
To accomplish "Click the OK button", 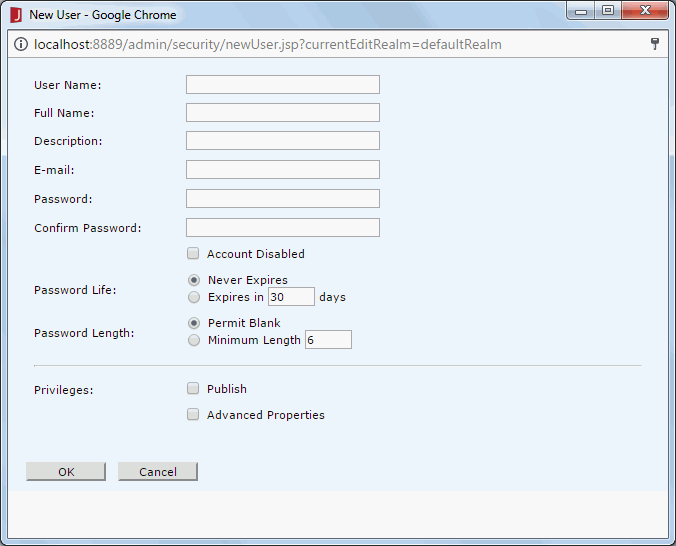I will coord(66,471).
